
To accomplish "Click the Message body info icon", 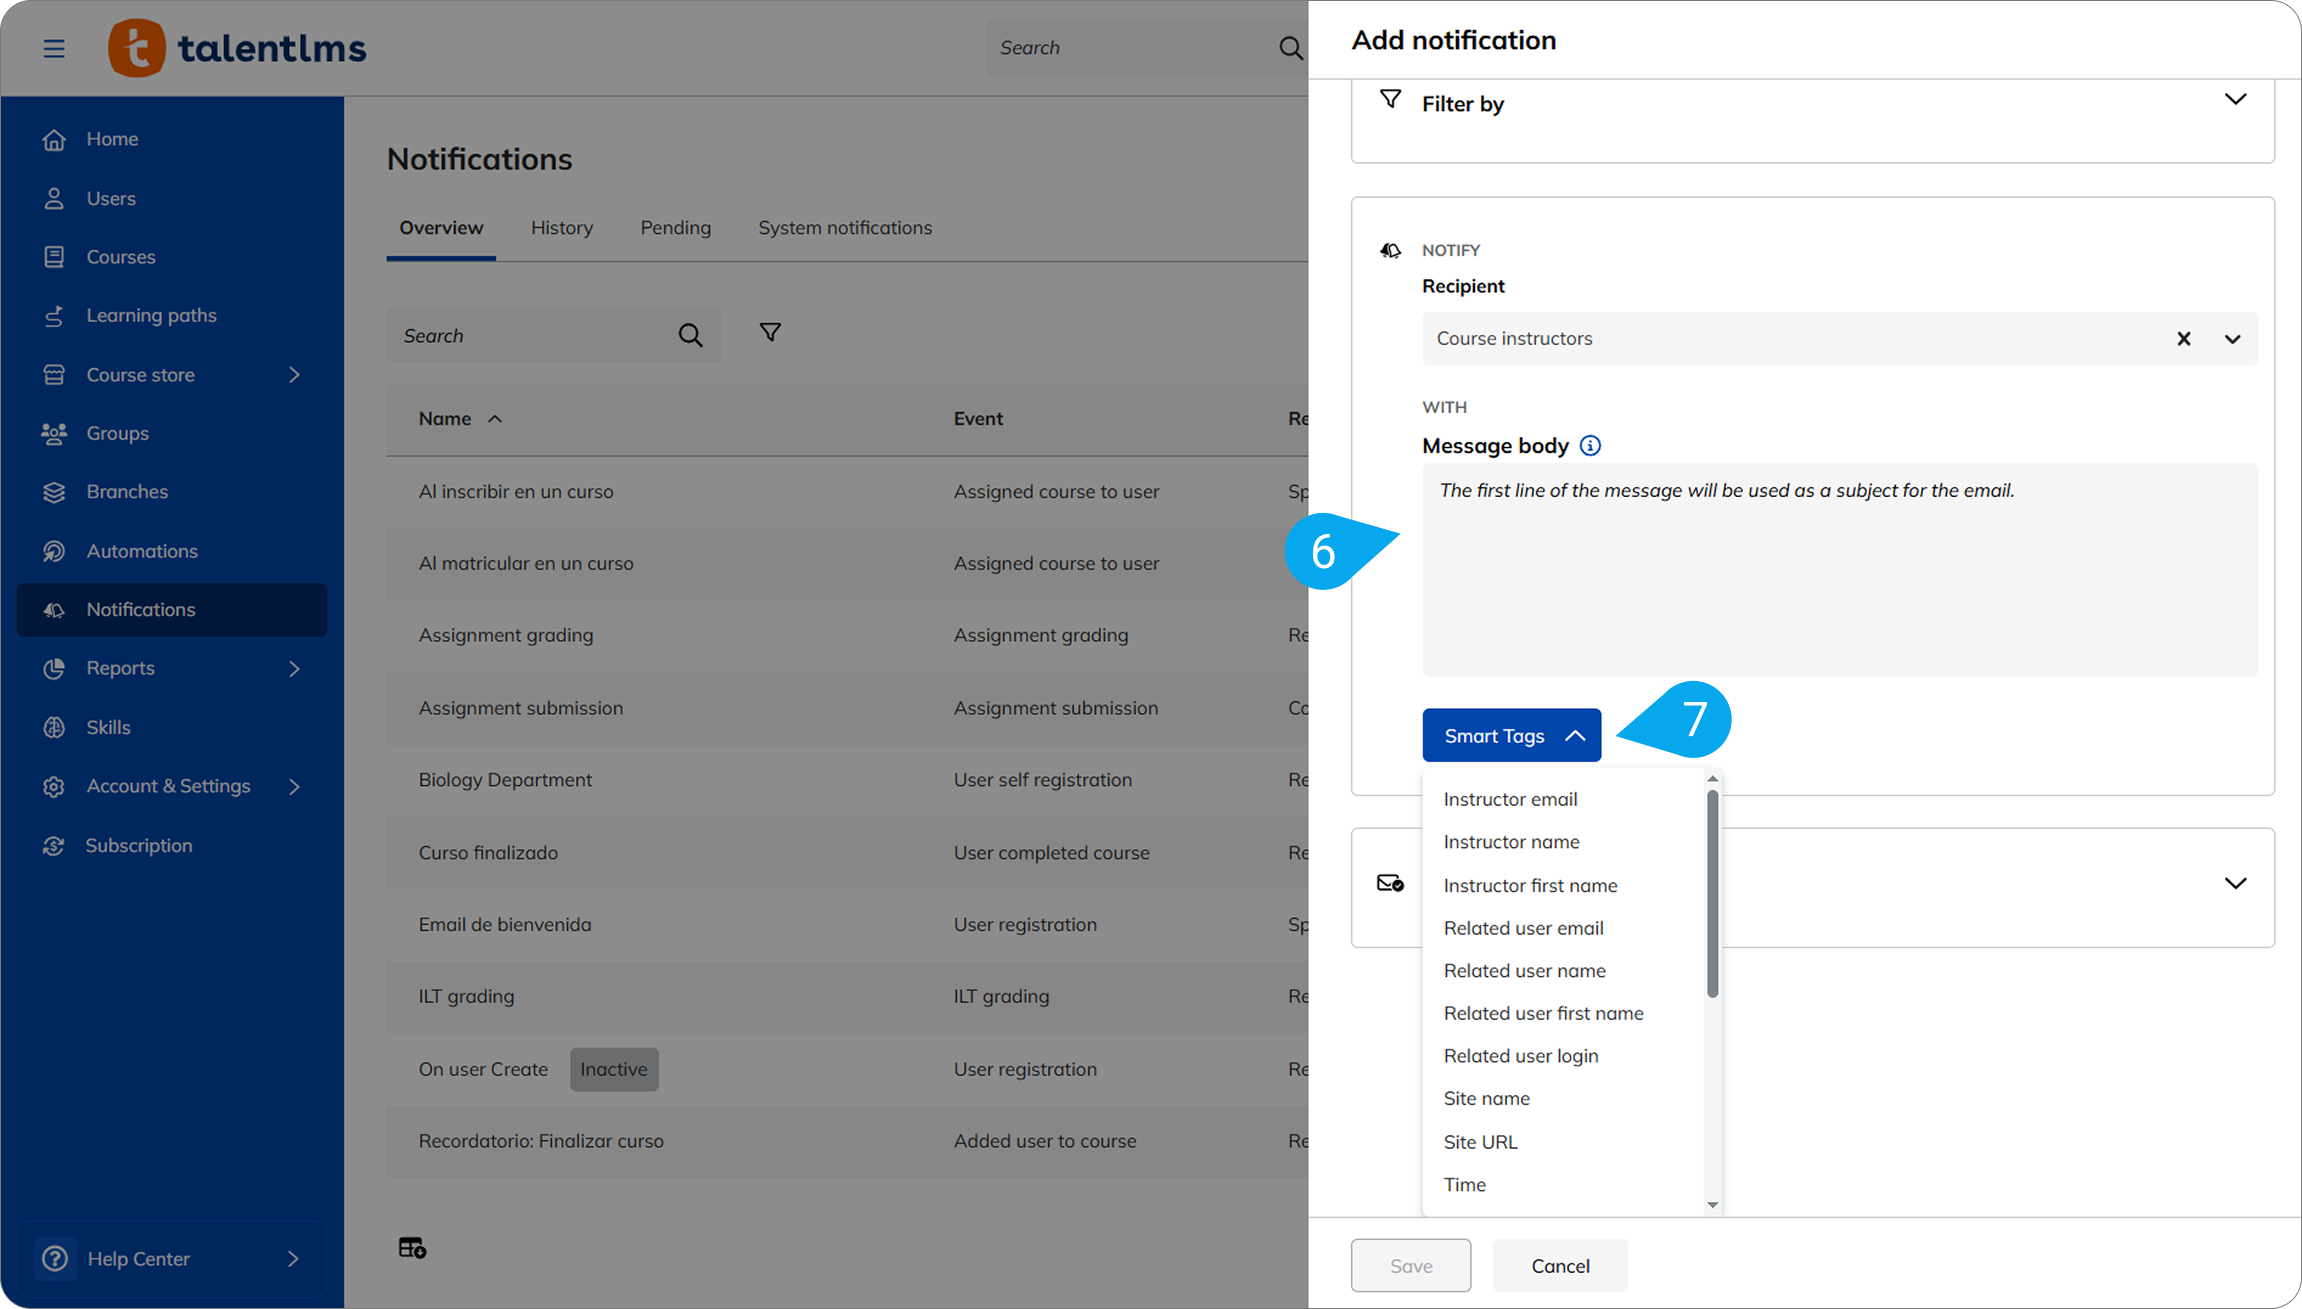I will (1590, 446).
